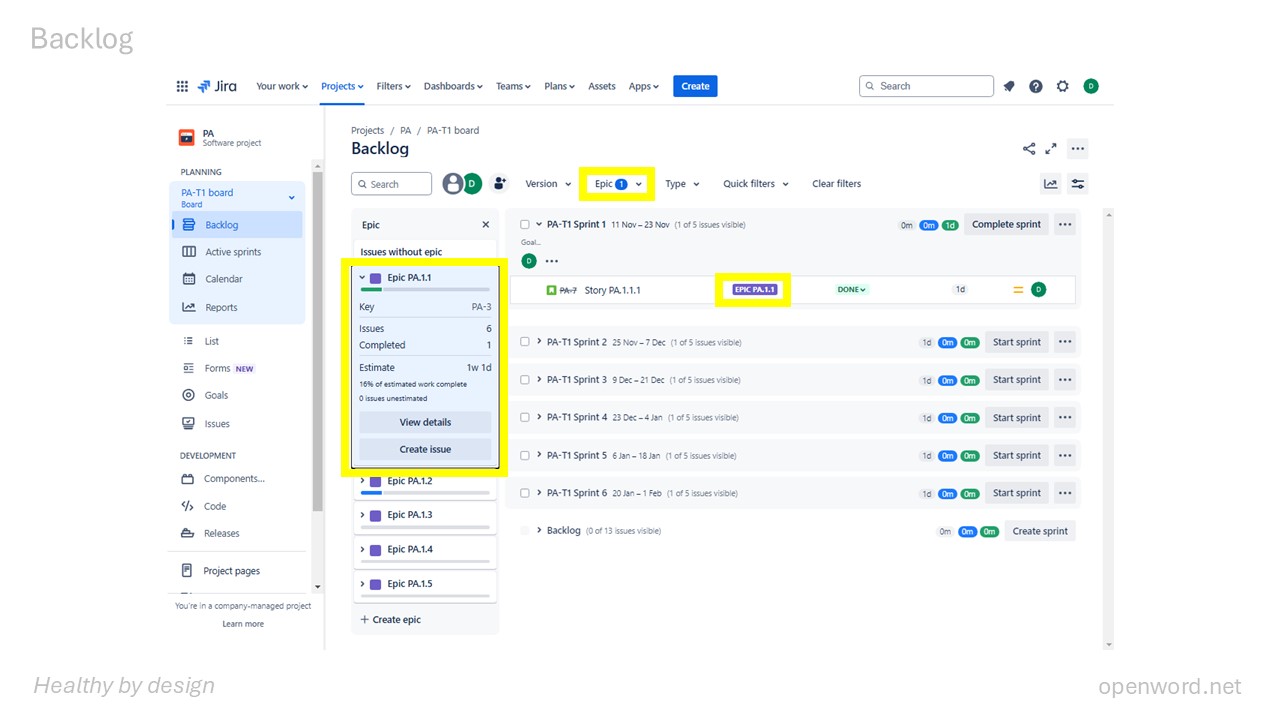This screenshot has width=1280, height=720.
Task: Click the Add people icon
Action: 500,183
